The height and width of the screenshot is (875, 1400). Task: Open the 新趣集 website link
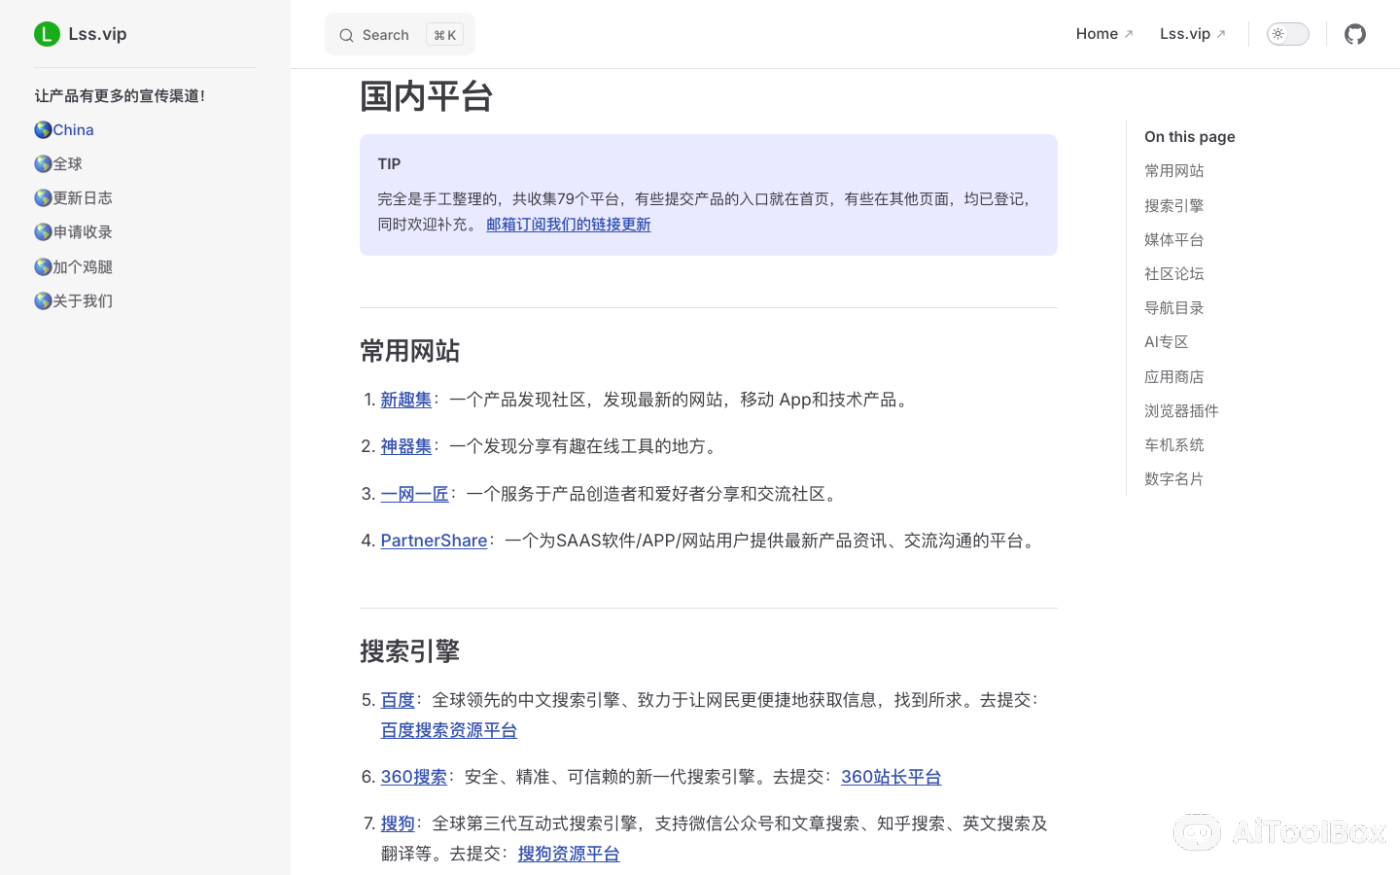pyautogui.click(x=405, y=400)
